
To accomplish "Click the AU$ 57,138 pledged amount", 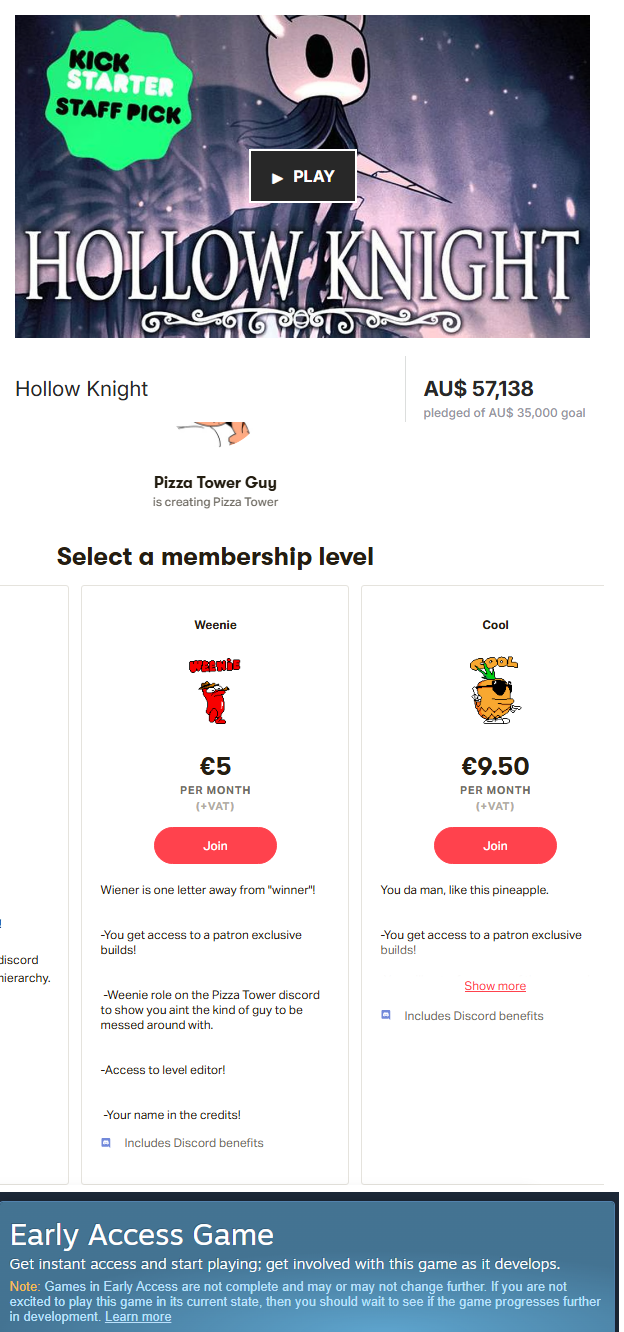I will [478, 389].
